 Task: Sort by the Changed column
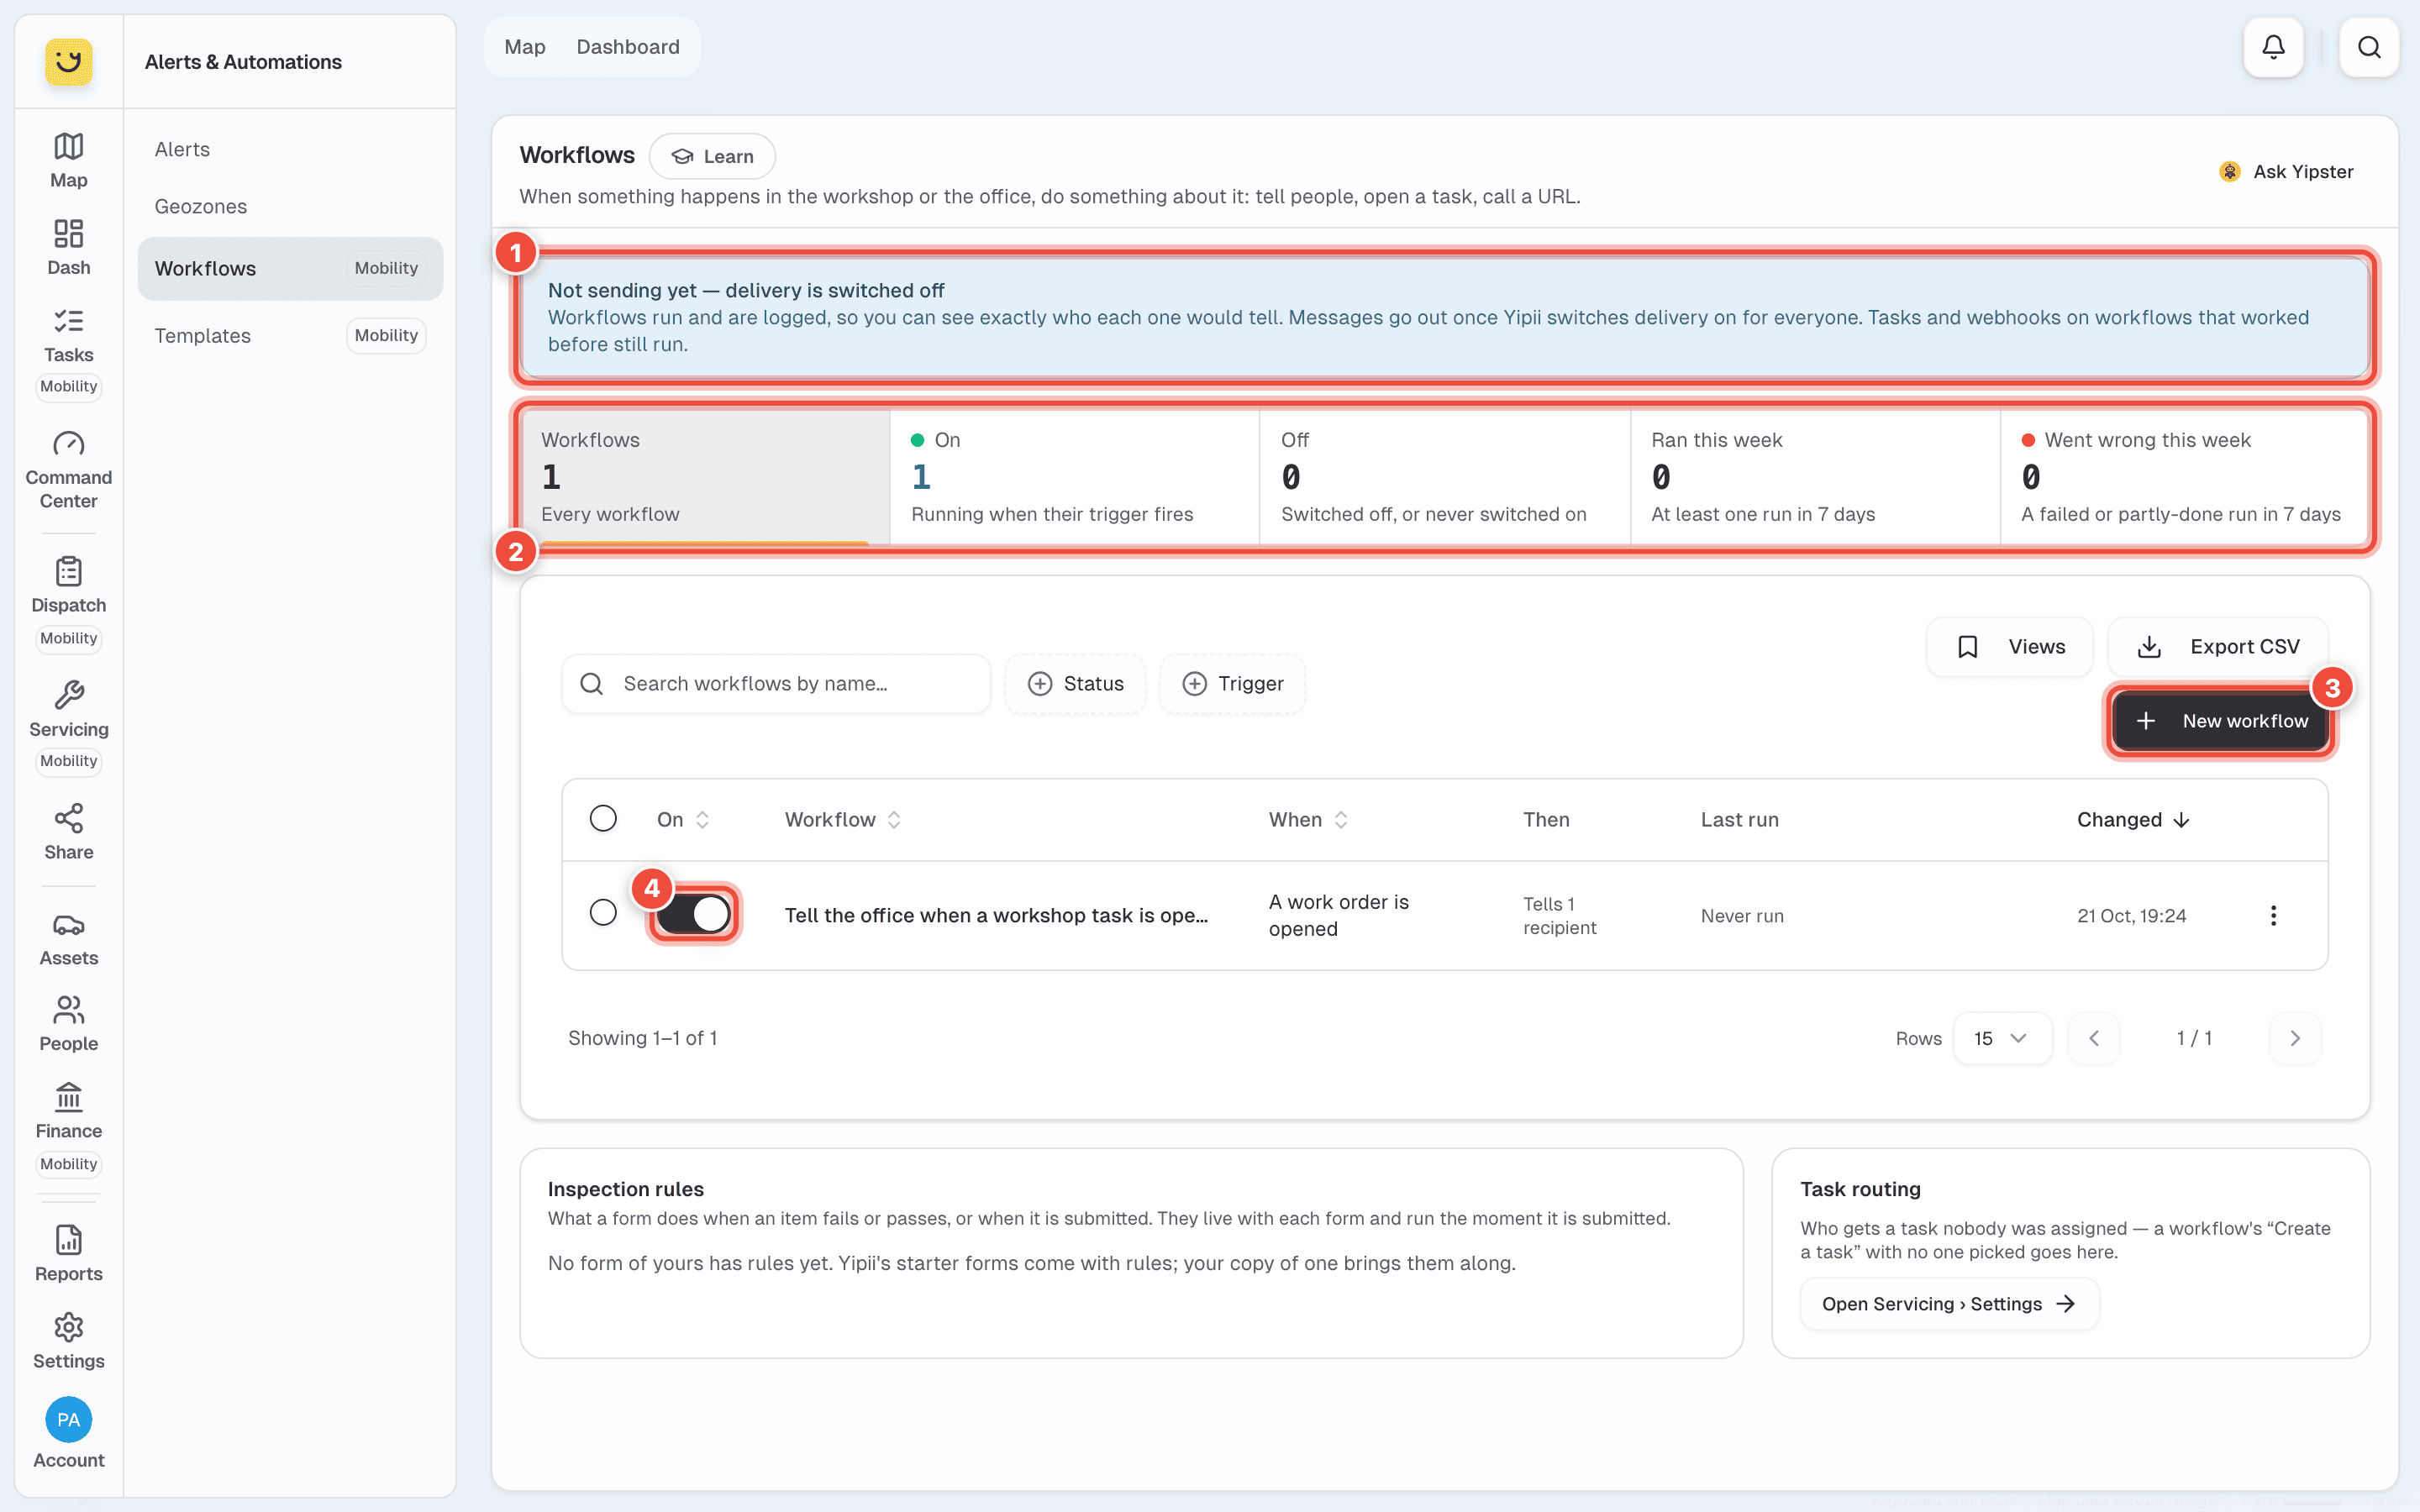click(x=2133, y=820)
